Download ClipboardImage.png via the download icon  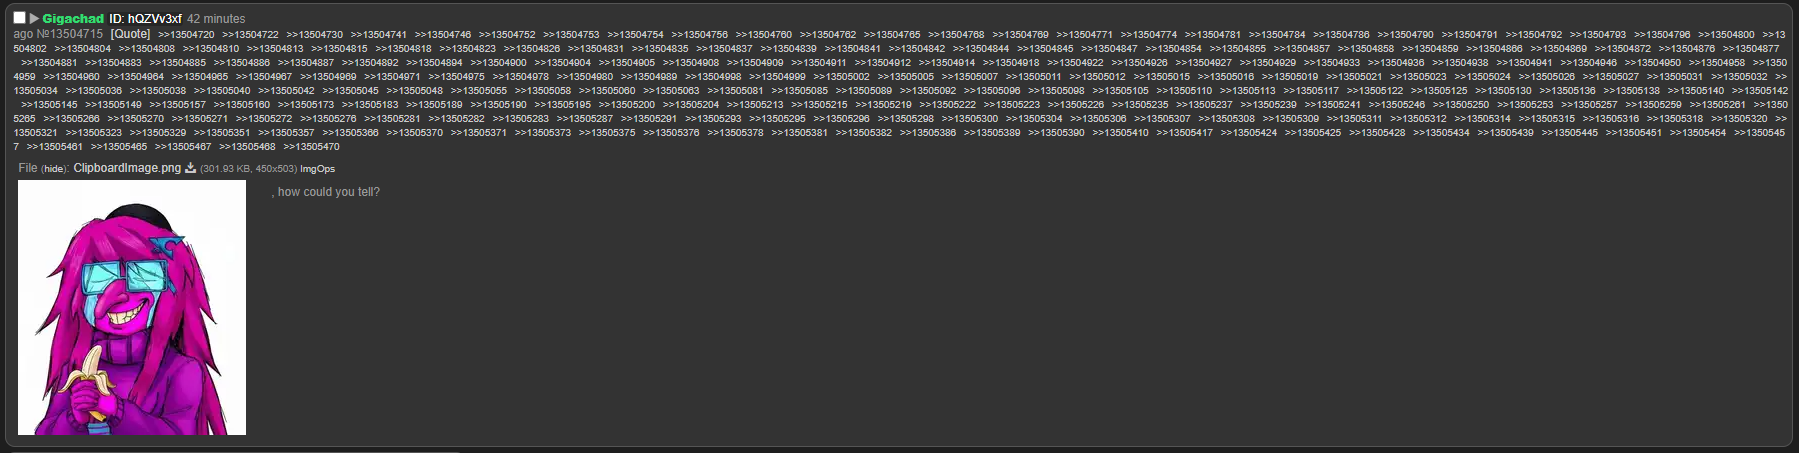(x=191, y=168)
